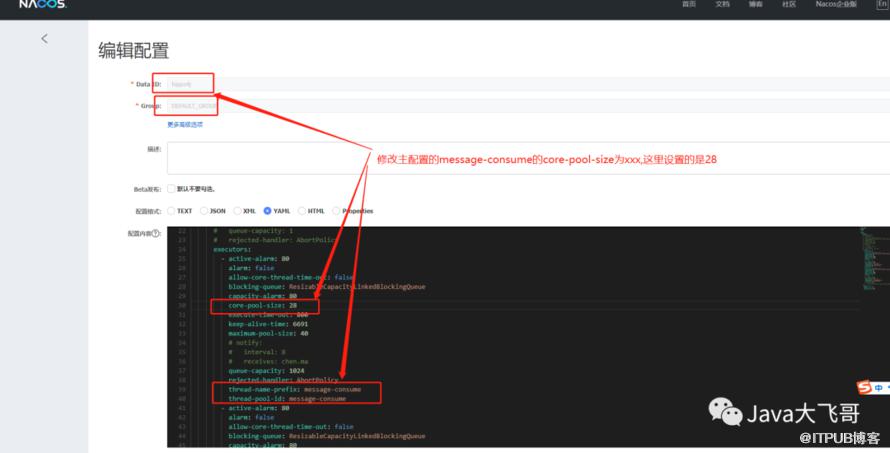The height and width of the screenshot is (453, 890).
Task: Click the Group input field
Action: (x=528, y=106)
